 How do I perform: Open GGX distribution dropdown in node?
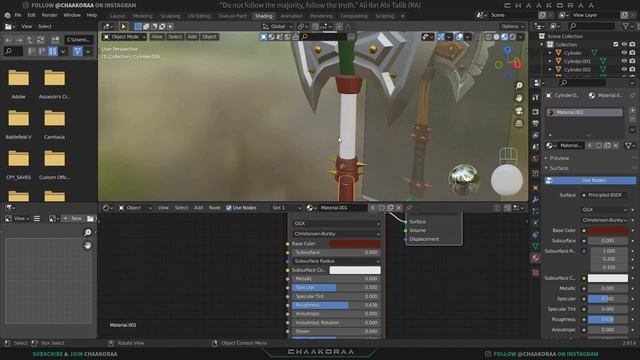pos(337,223)
